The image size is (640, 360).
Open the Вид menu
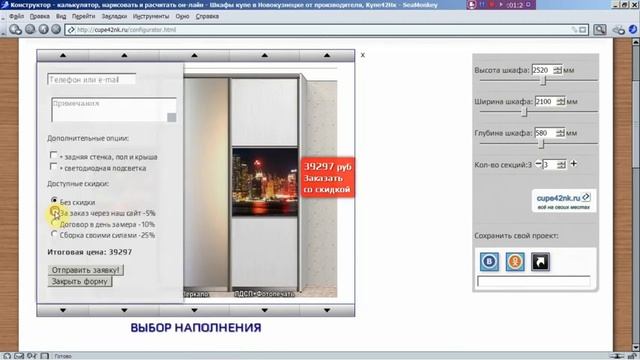pos(61,16)
